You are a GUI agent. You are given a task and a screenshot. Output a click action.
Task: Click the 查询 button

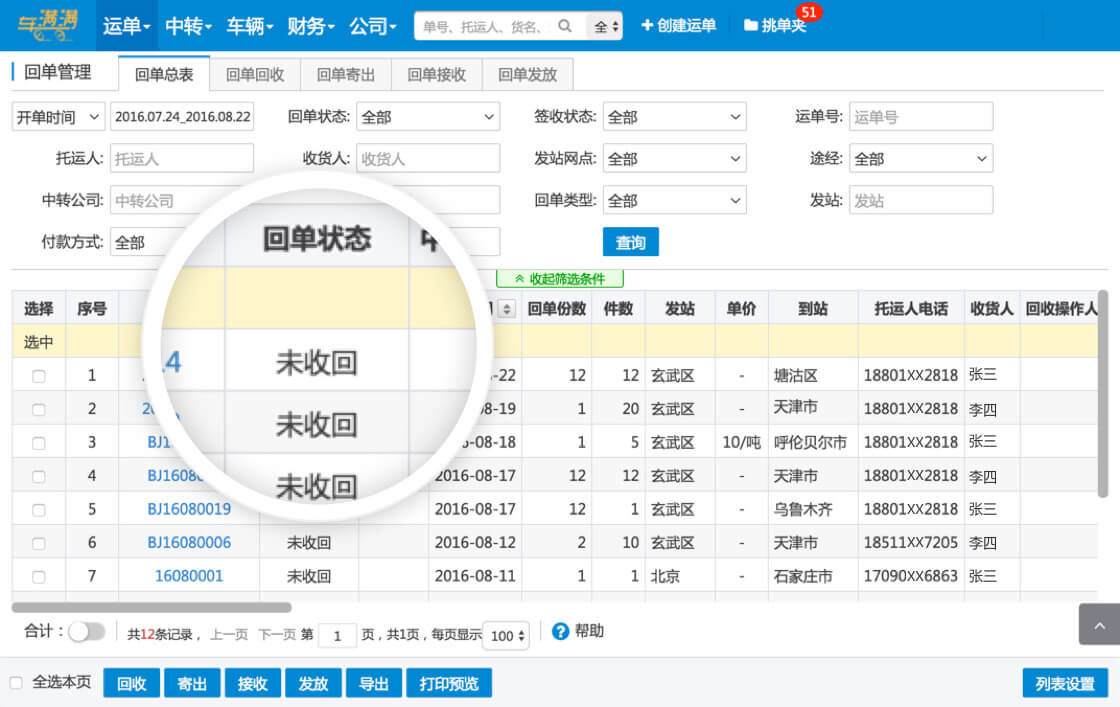[x=631, y=242]
